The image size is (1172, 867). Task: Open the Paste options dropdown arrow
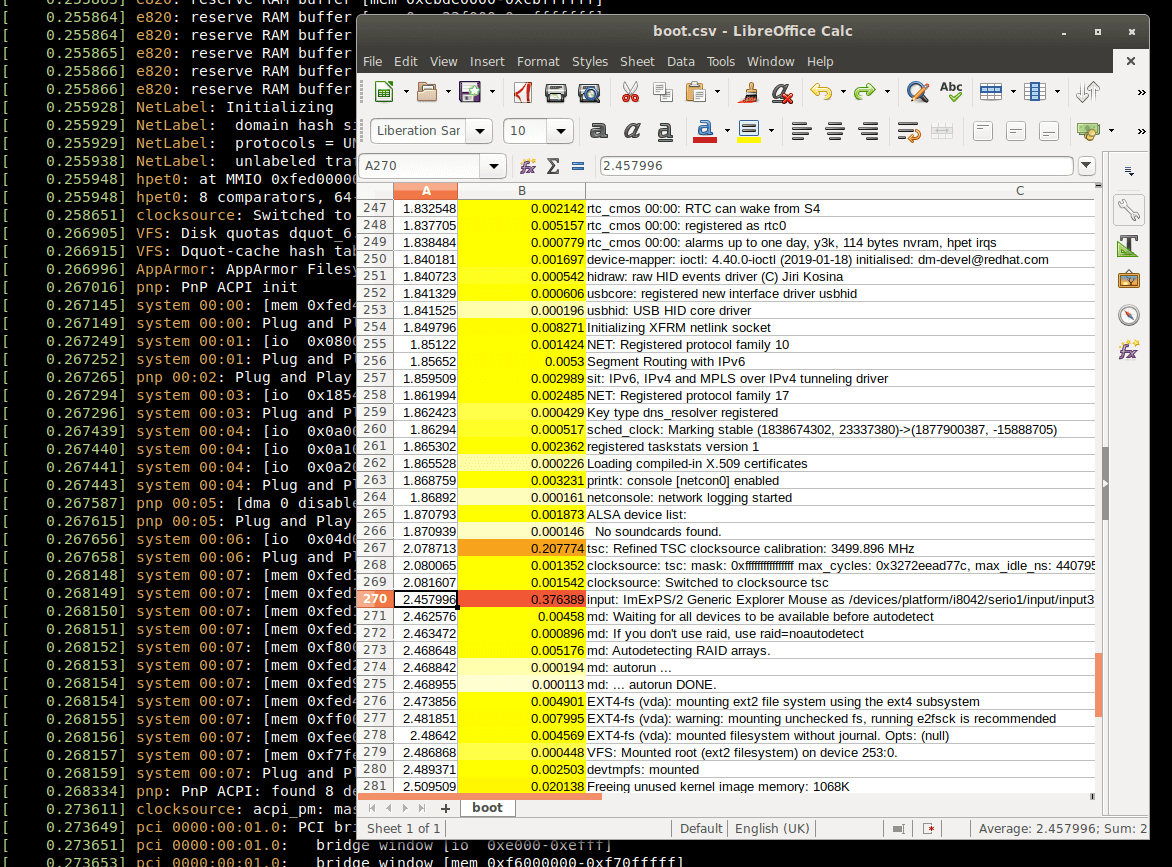(x=718, y=92)
